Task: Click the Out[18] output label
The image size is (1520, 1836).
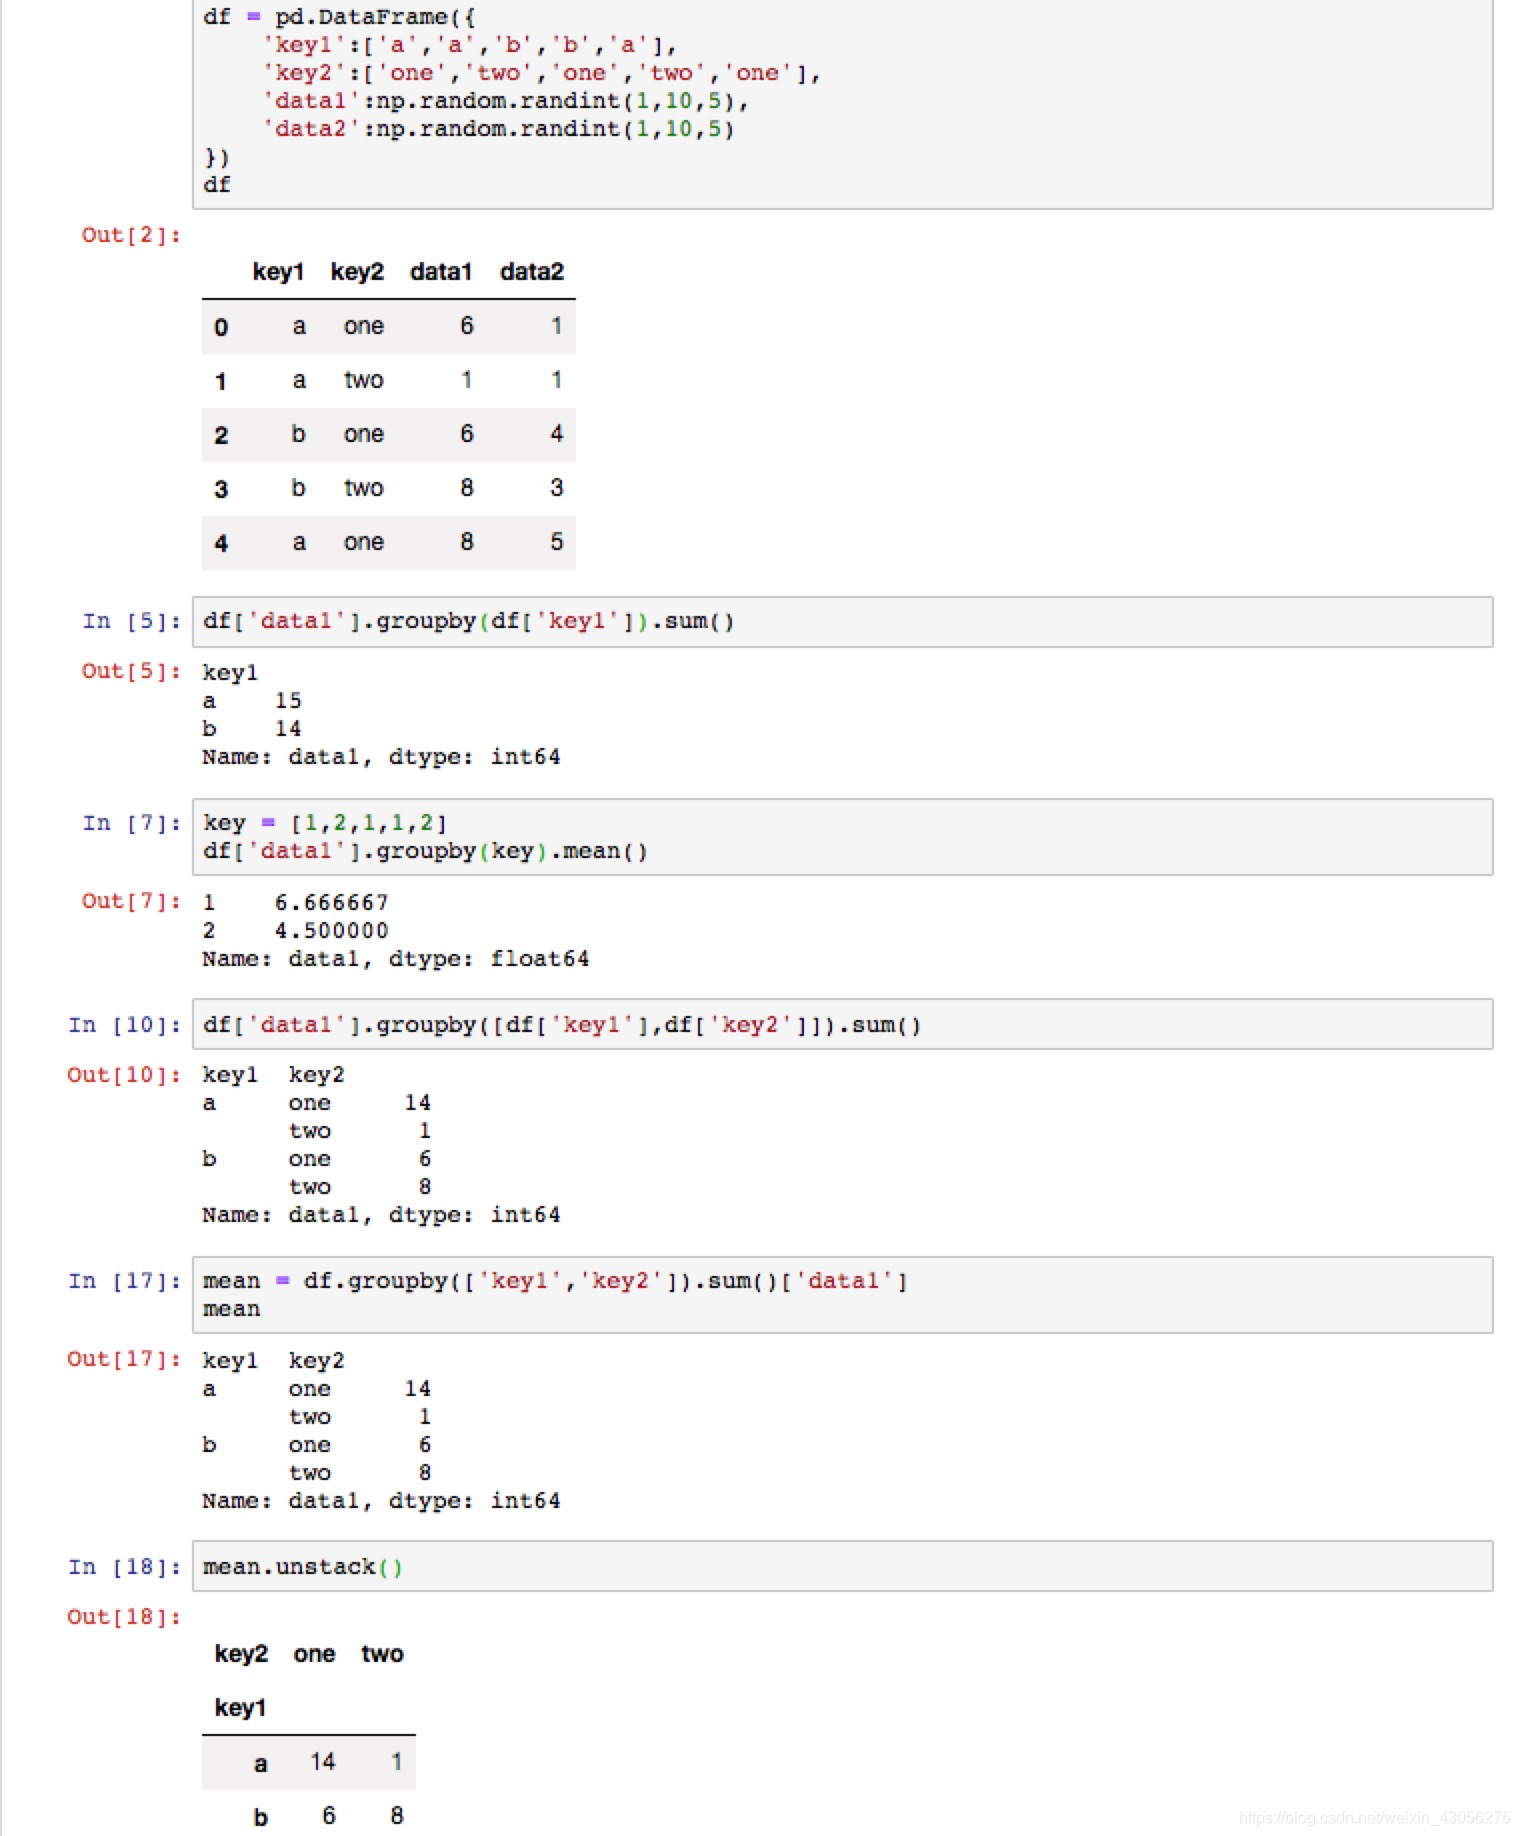Action: [x=124, y=1617]
